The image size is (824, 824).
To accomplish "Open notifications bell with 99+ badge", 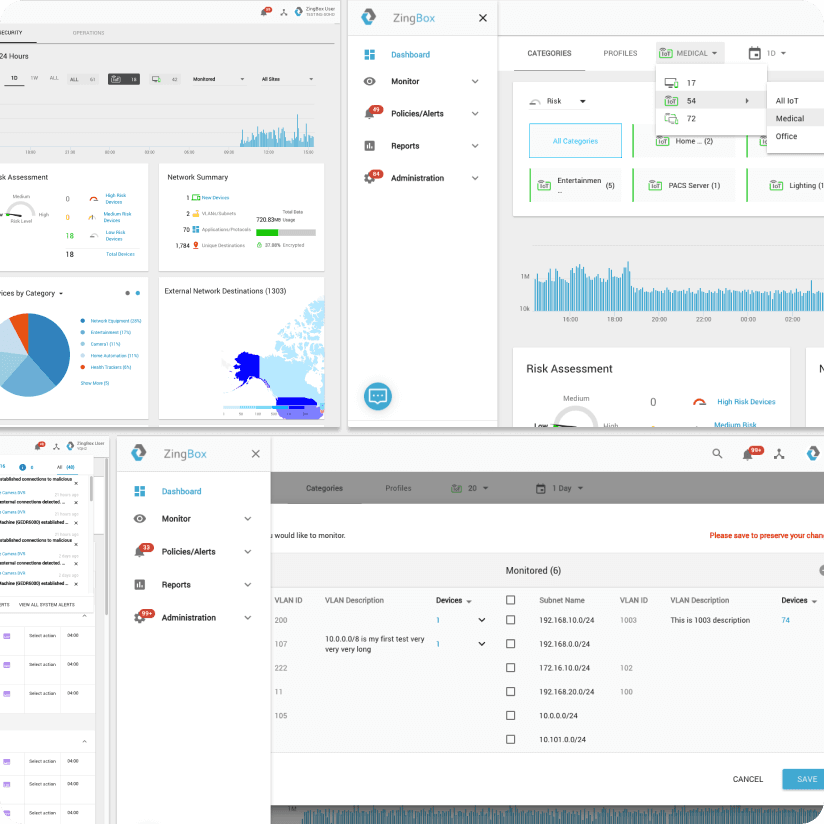I will pos(748,454).
